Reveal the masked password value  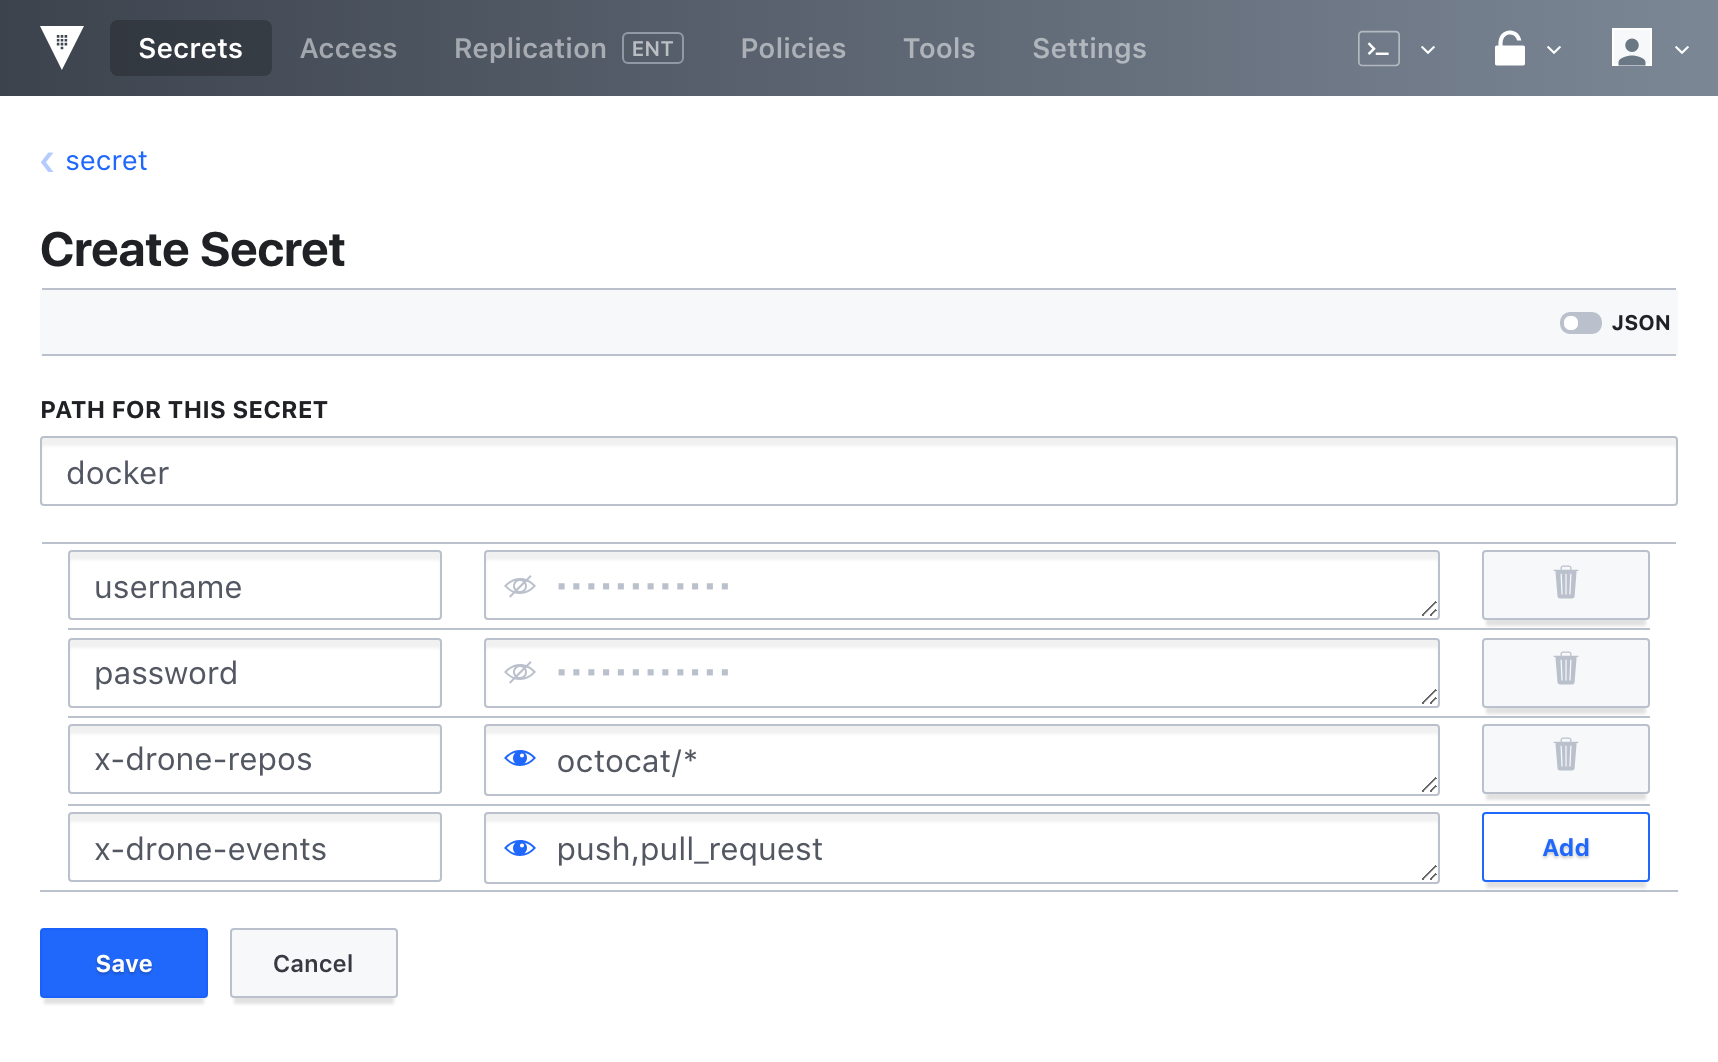[520, 672]
